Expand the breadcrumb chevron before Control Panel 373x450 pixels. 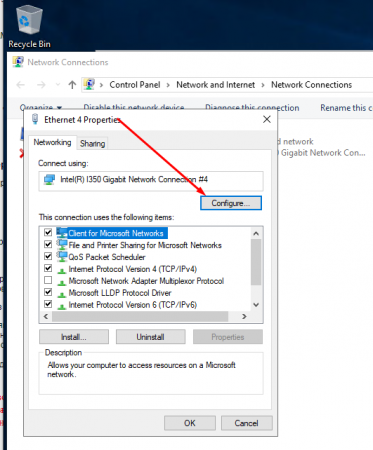click(x=101, y=85)
